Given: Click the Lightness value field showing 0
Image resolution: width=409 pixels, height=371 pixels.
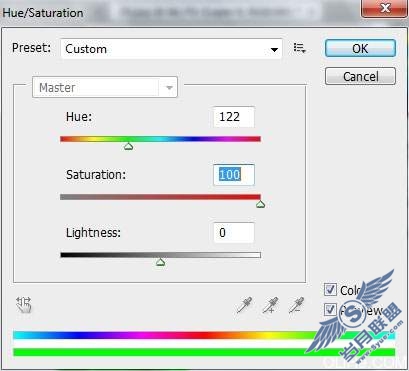Looking at the screenshot, I should [234, 233].
